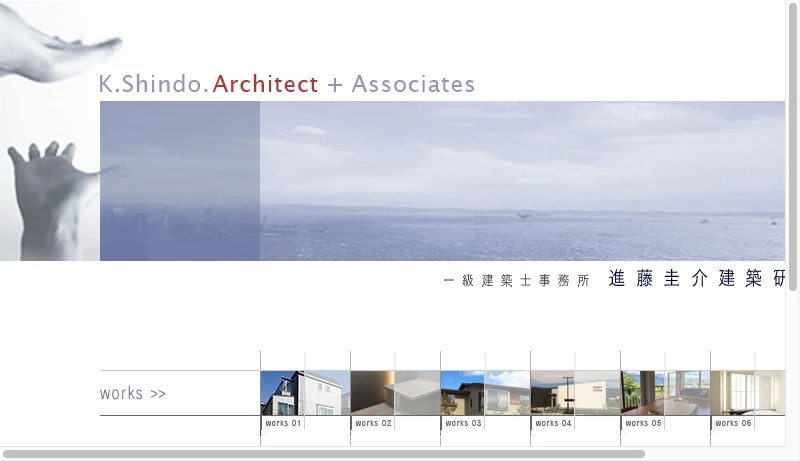Click the 'works 01' label
The image size is (800, 461).
283,423
